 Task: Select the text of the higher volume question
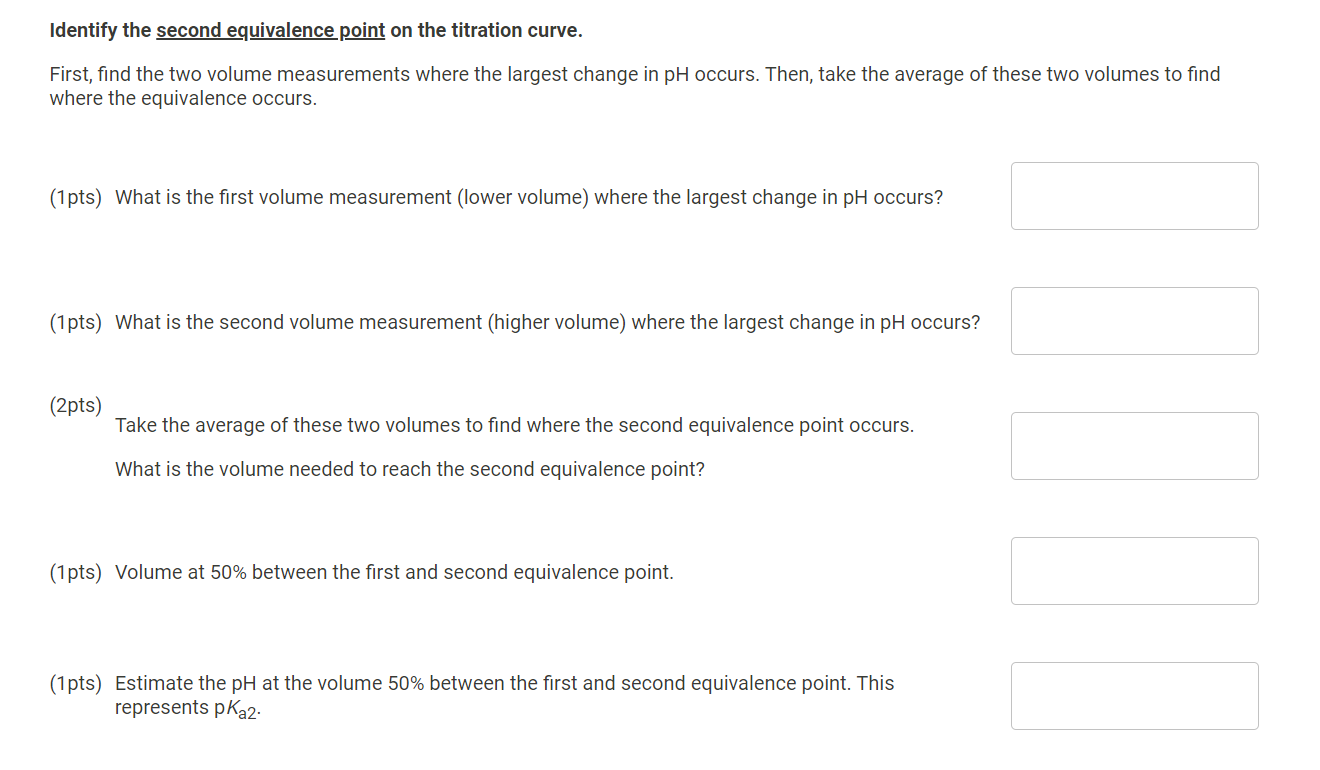click(x=547, y=322)
